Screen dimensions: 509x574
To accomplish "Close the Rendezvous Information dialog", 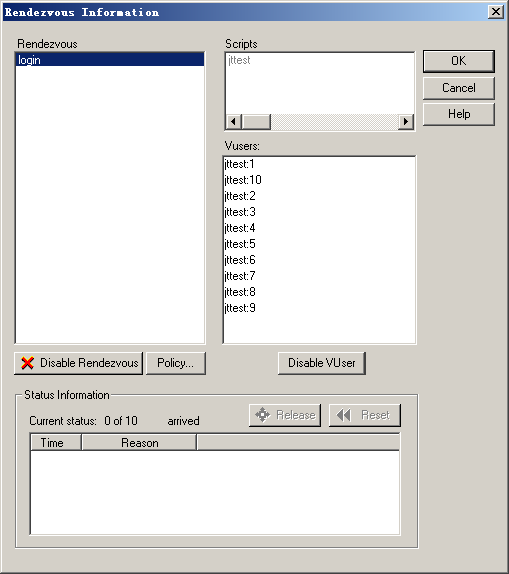I will coord(495,12).
